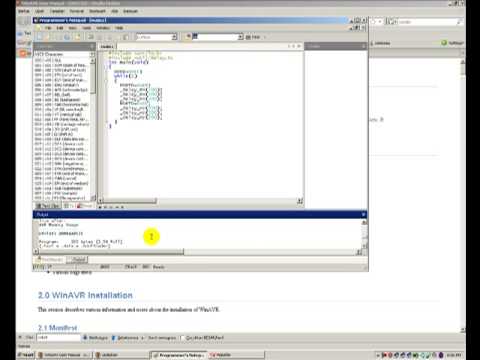The width and height of the screenshot is (480, 360).
Task: Click the New file icon in Programmer's Notepad toolbar
Action: [40, 37]
